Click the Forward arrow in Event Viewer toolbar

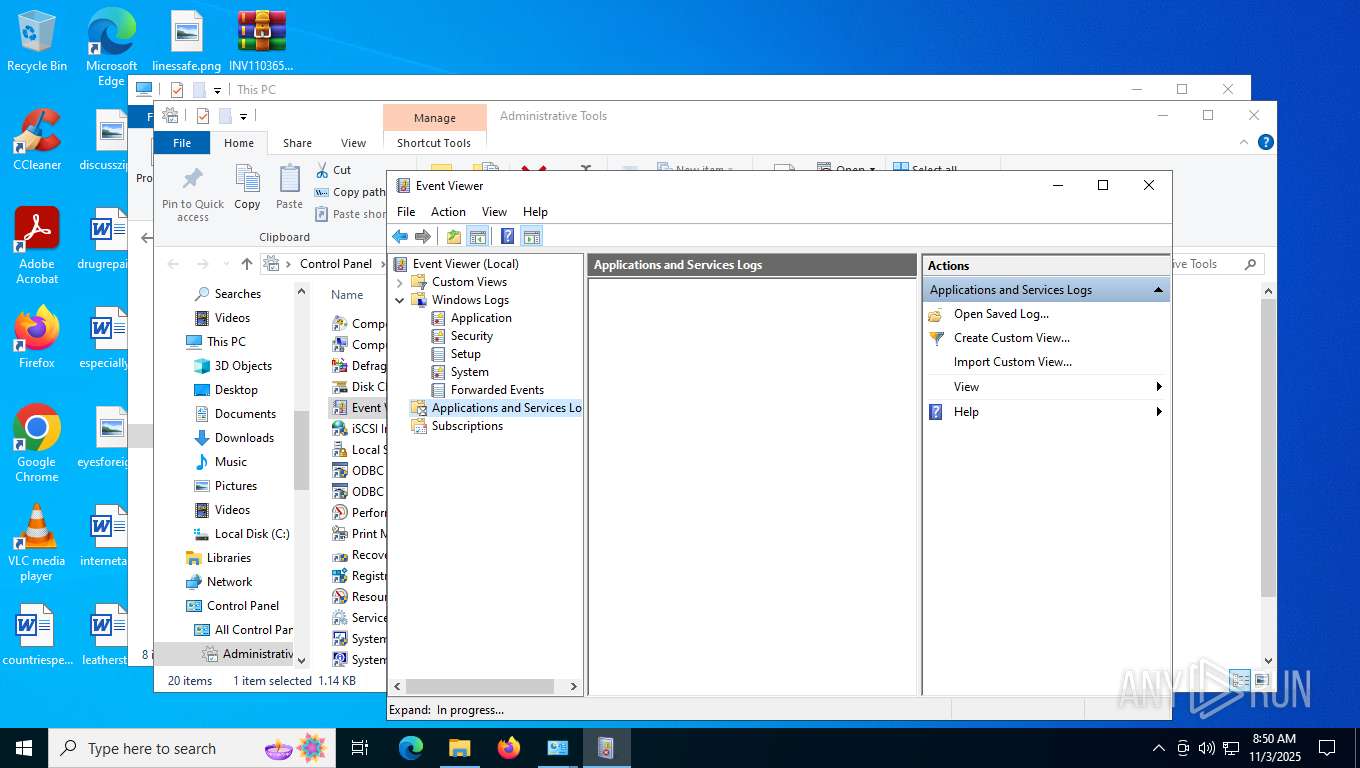point(423,237)
